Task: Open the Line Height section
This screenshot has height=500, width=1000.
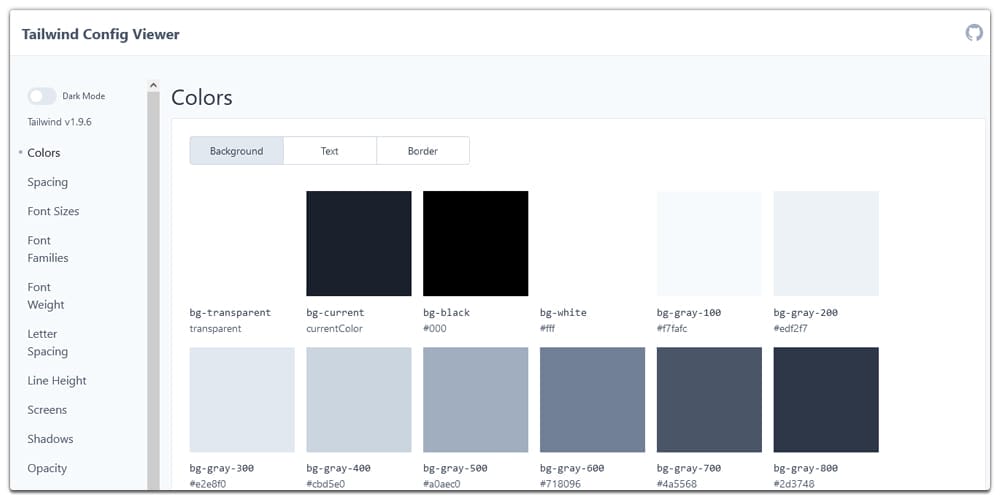Action: [57, 381]
